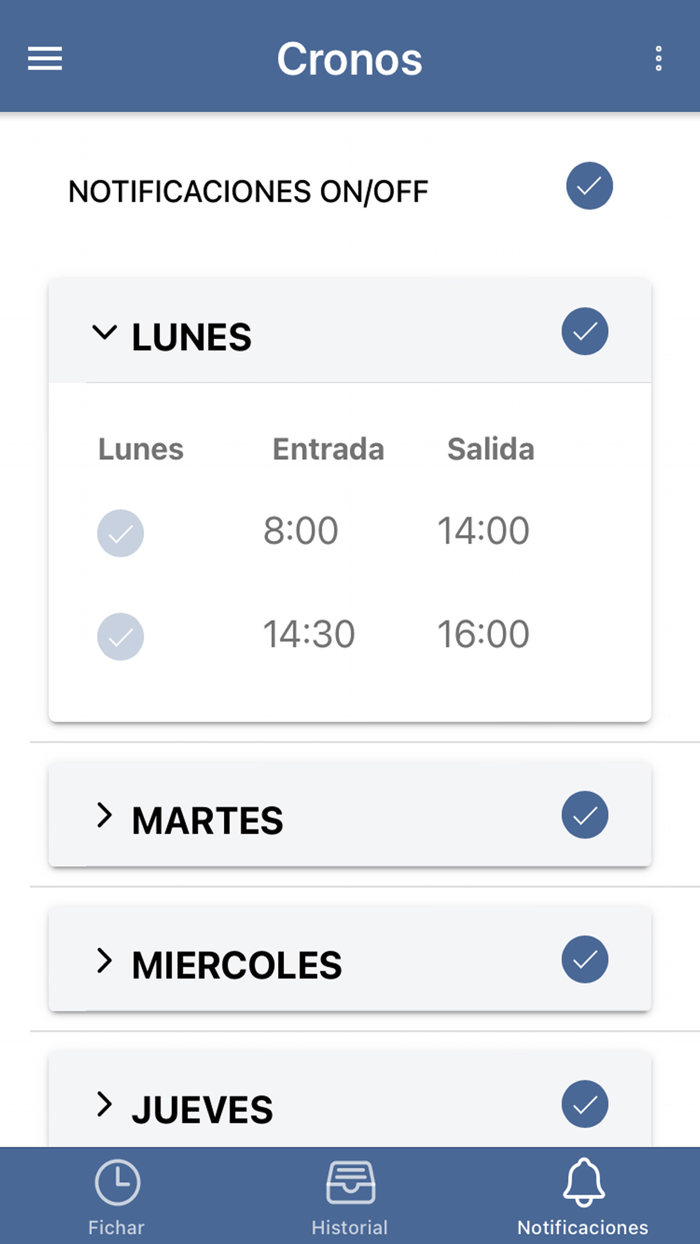
Task: Click the checkmark badge next to JUEVES
Action: coord(585,1104)
